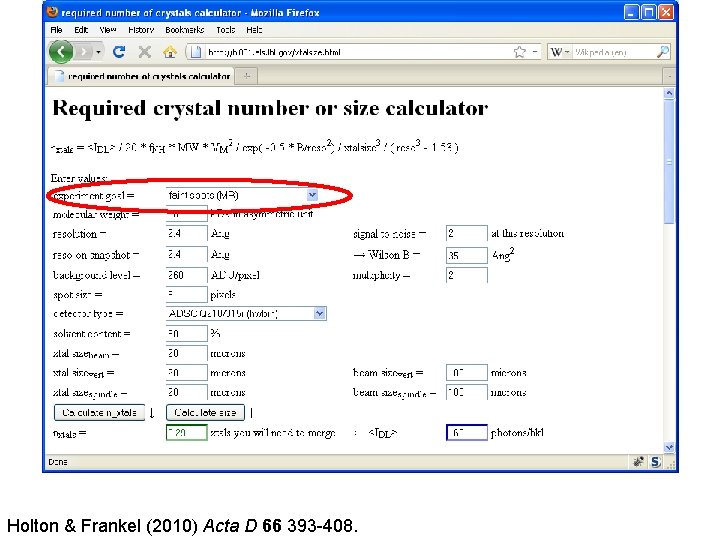Open the list-all-tabs dropdown

pos(669,76)
